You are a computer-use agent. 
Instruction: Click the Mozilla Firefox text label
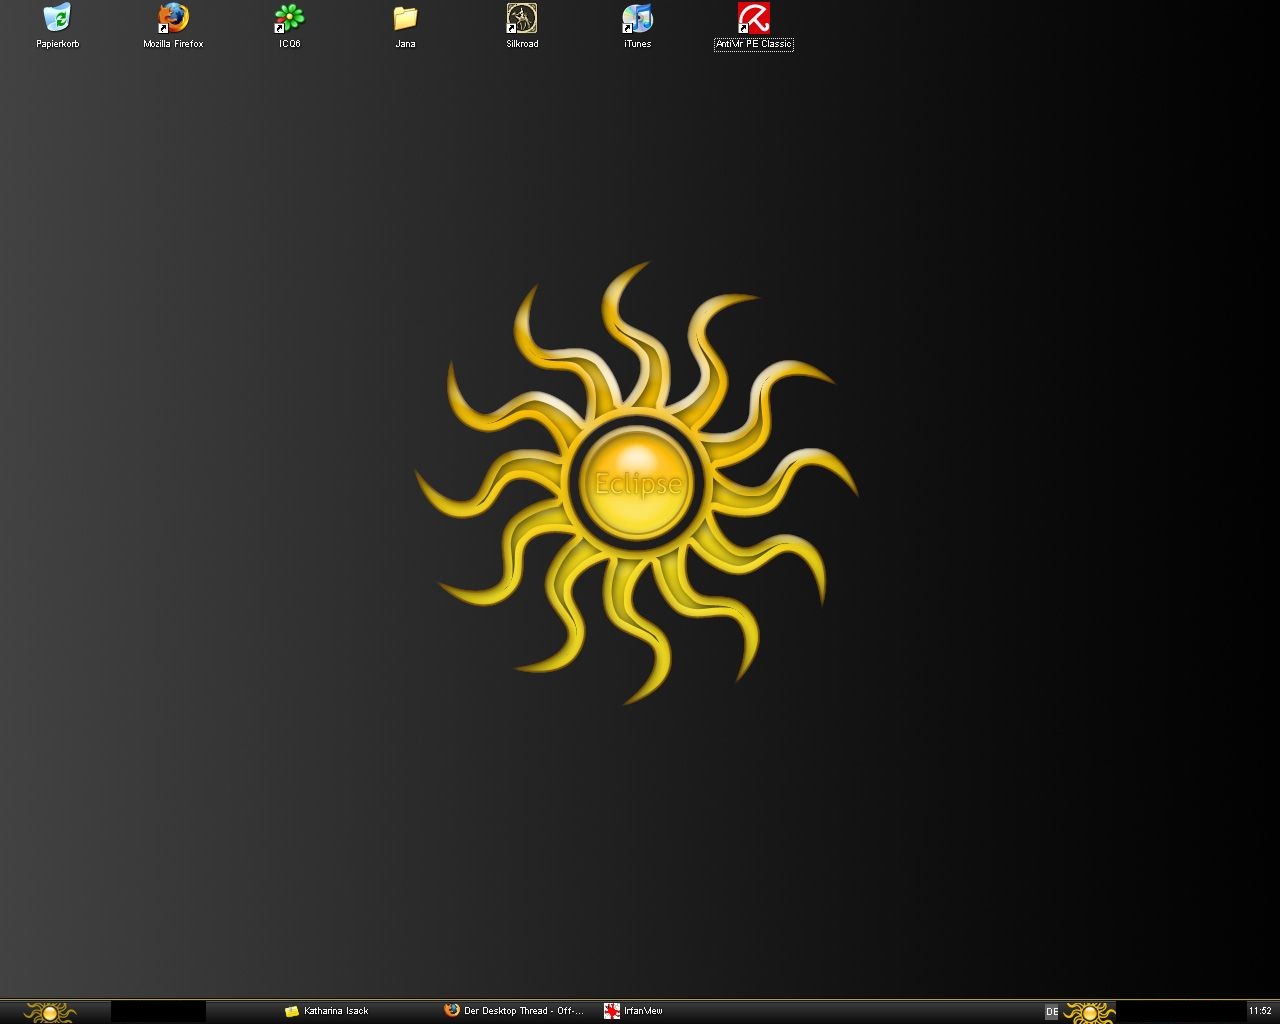[x=173, y=44]
